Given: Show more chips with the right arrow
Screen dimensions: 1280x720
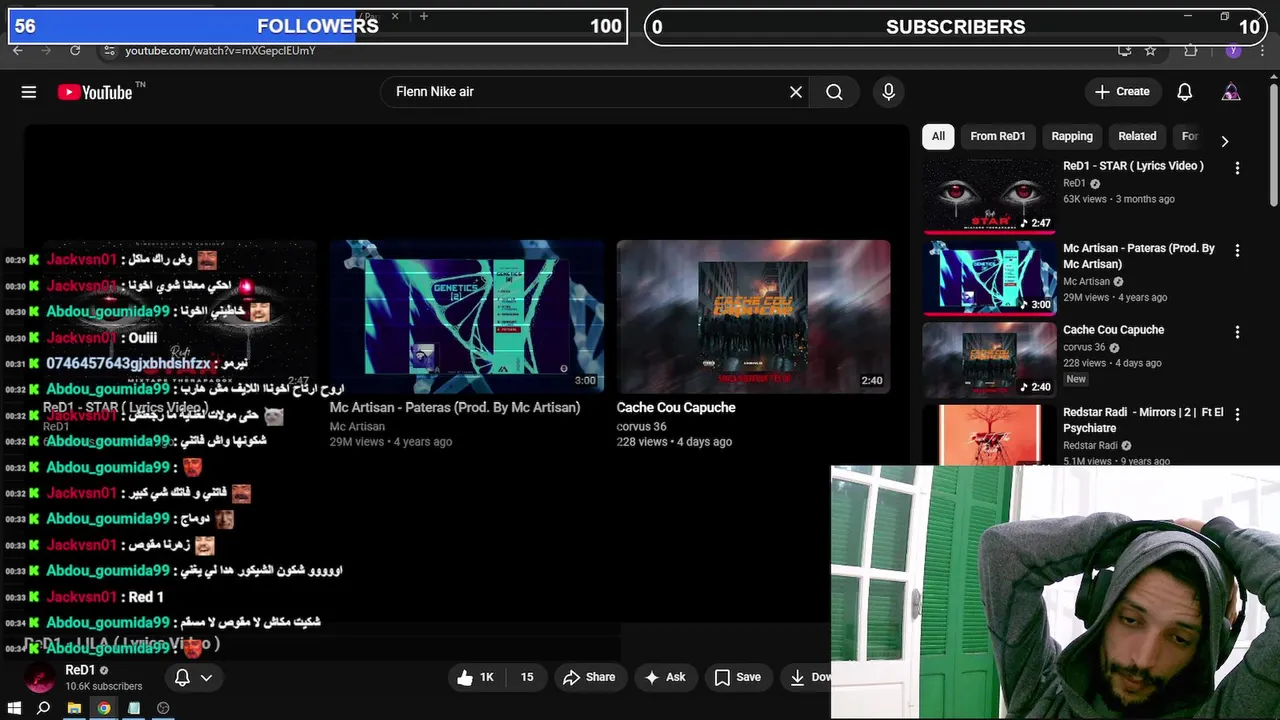Looking at the screenshot, I should [x=1225, y=141].
